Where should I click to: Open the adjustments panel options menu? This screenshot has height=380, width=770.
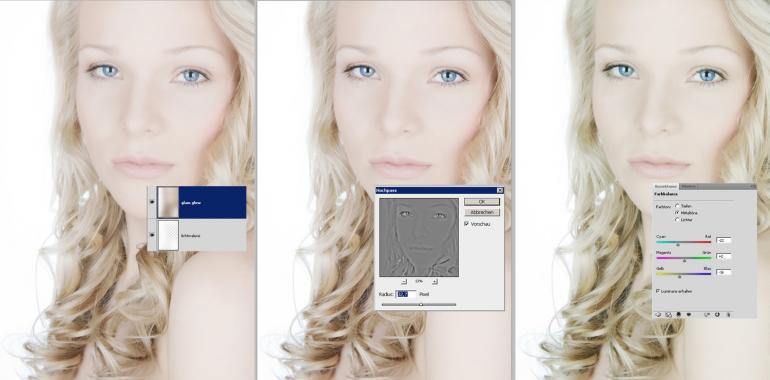click(x=753, y=187)
